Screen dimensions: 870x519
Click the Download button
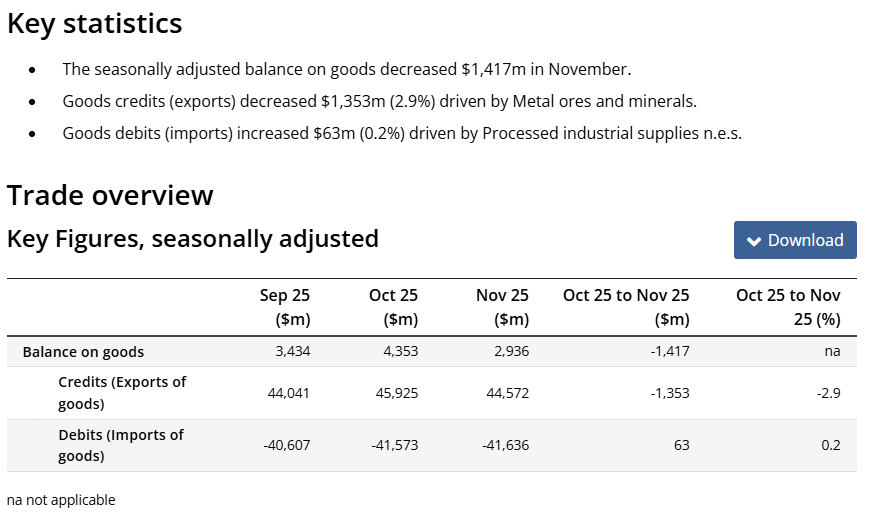pyautogui.click(x=795, y=240)
